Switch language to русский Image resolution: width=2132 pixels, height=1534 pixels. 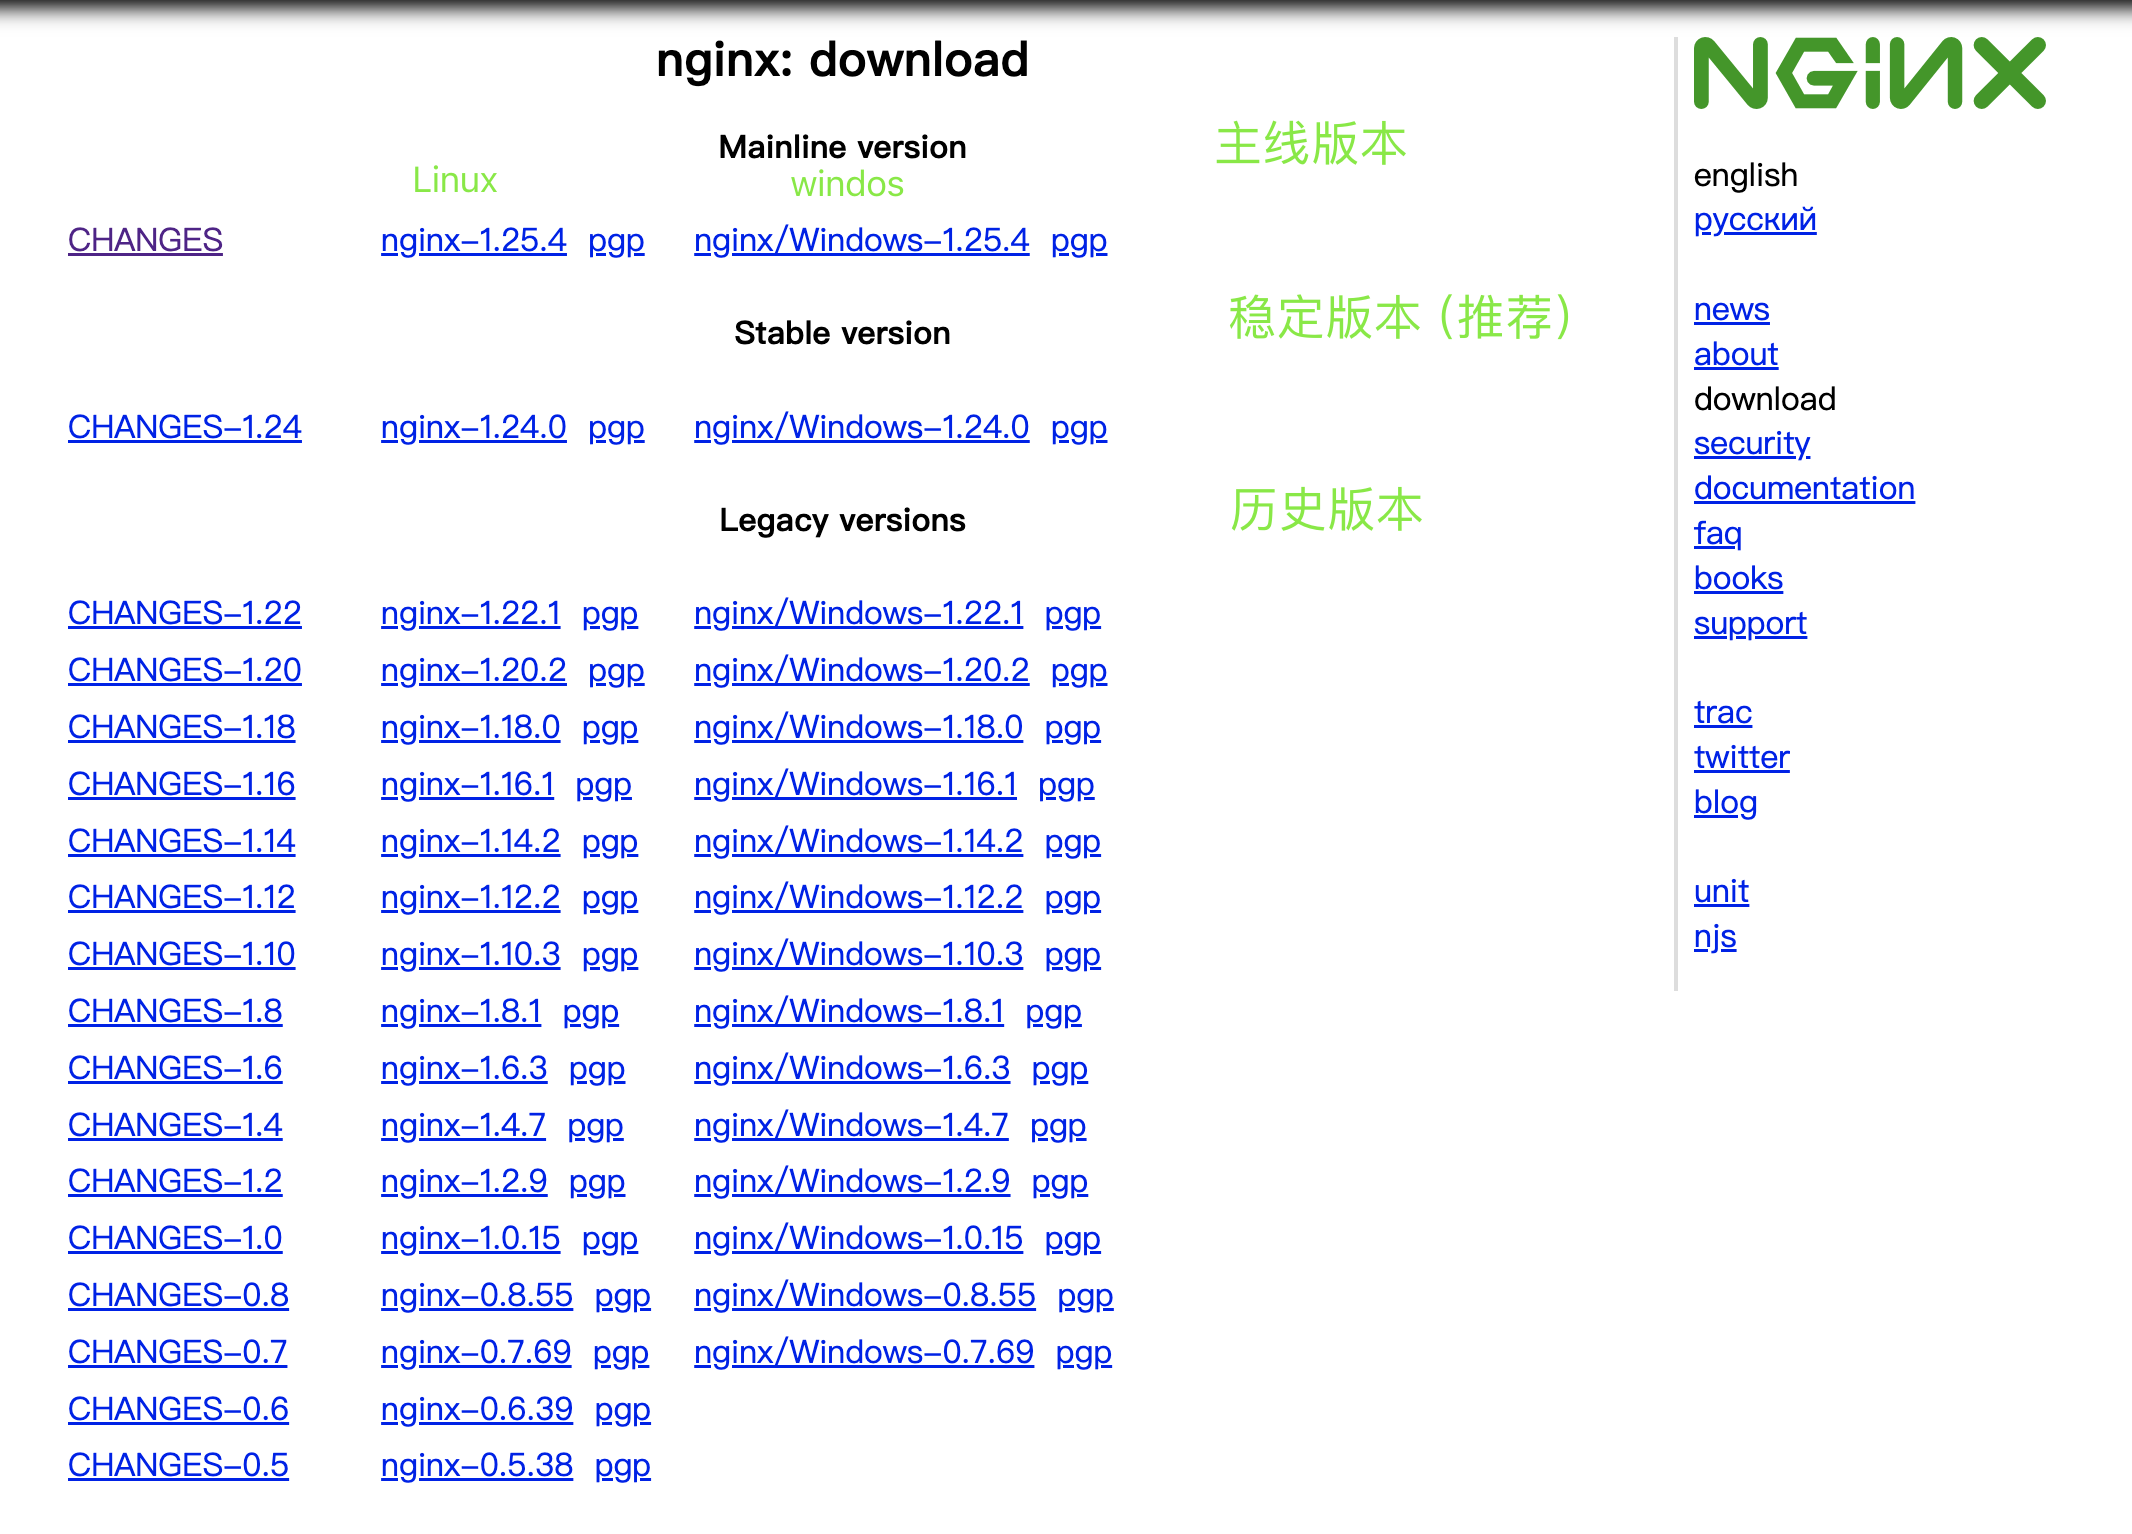point(1755,220)
